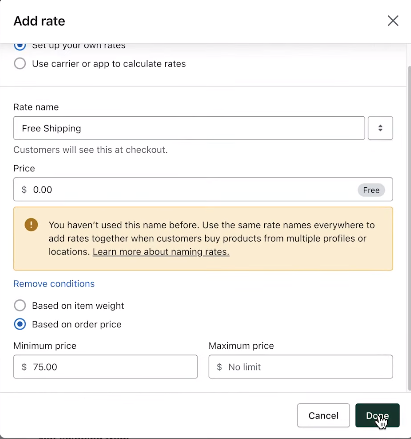411x439 pixels.
Task: Click the dollar sign in Price field
Action: [24, 190]
